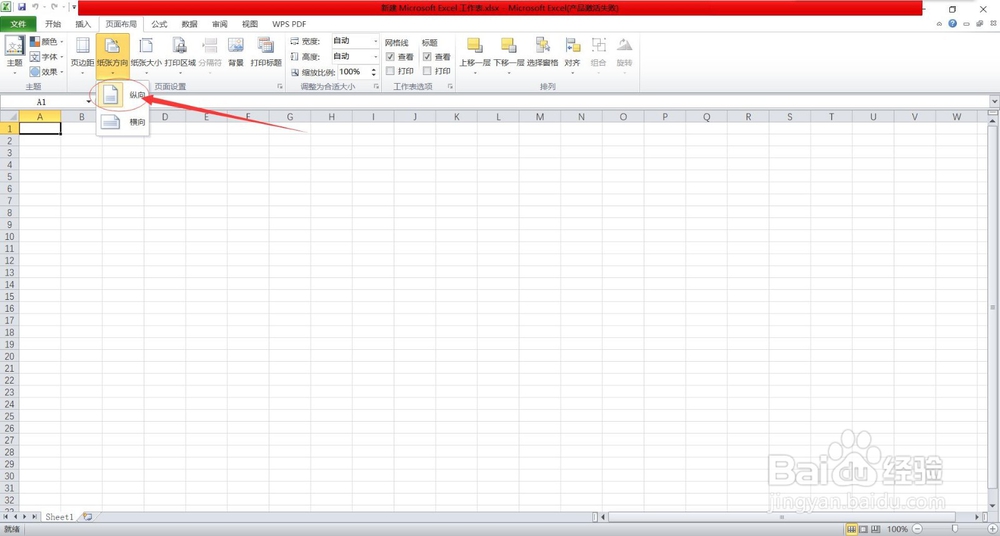
Task: Click the Redo icon in quick access toolbar
Action: click(x=54, y=8)
